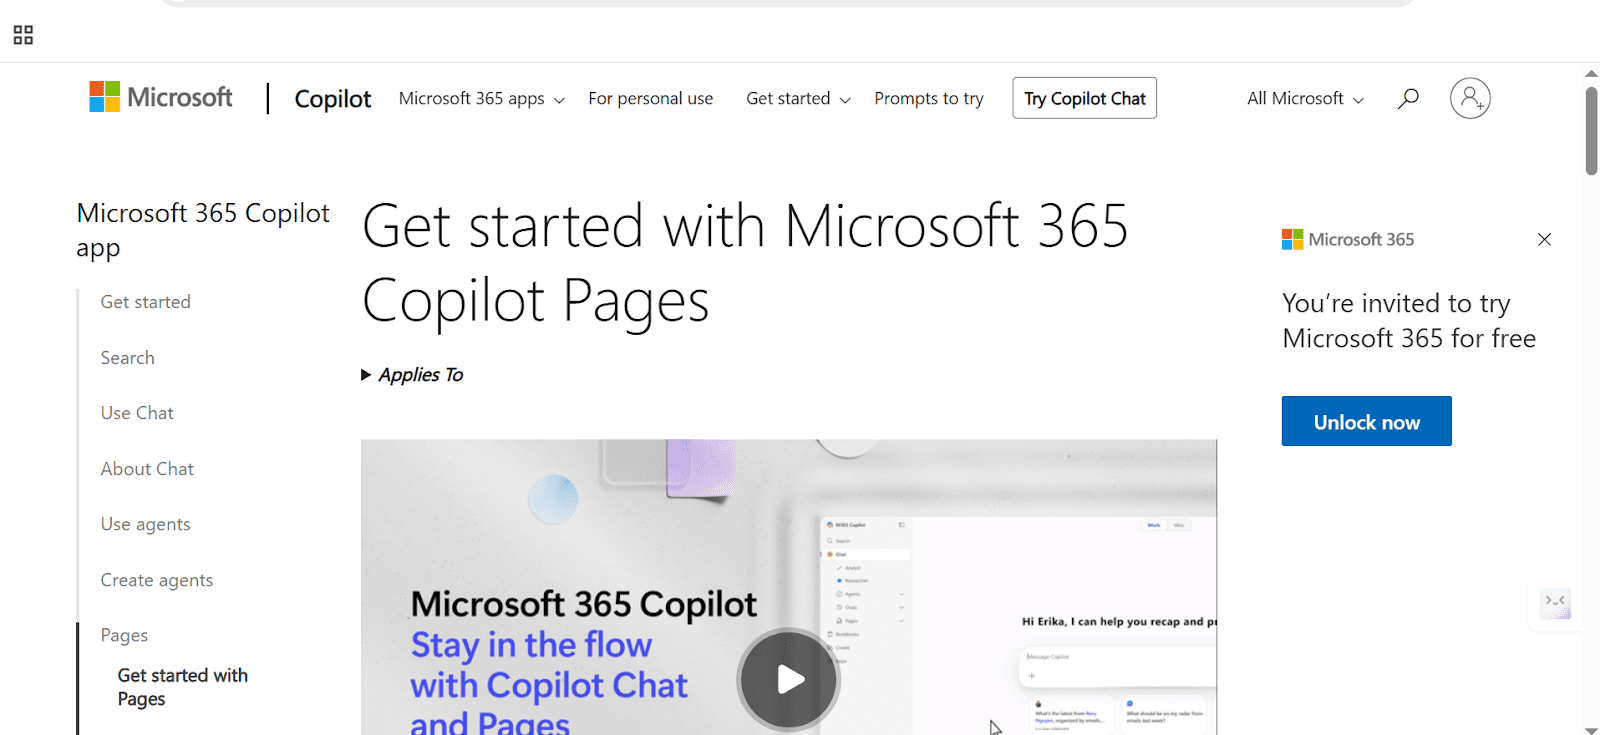
Task: Go to For personal use
Action: click(x=650, y=98)
